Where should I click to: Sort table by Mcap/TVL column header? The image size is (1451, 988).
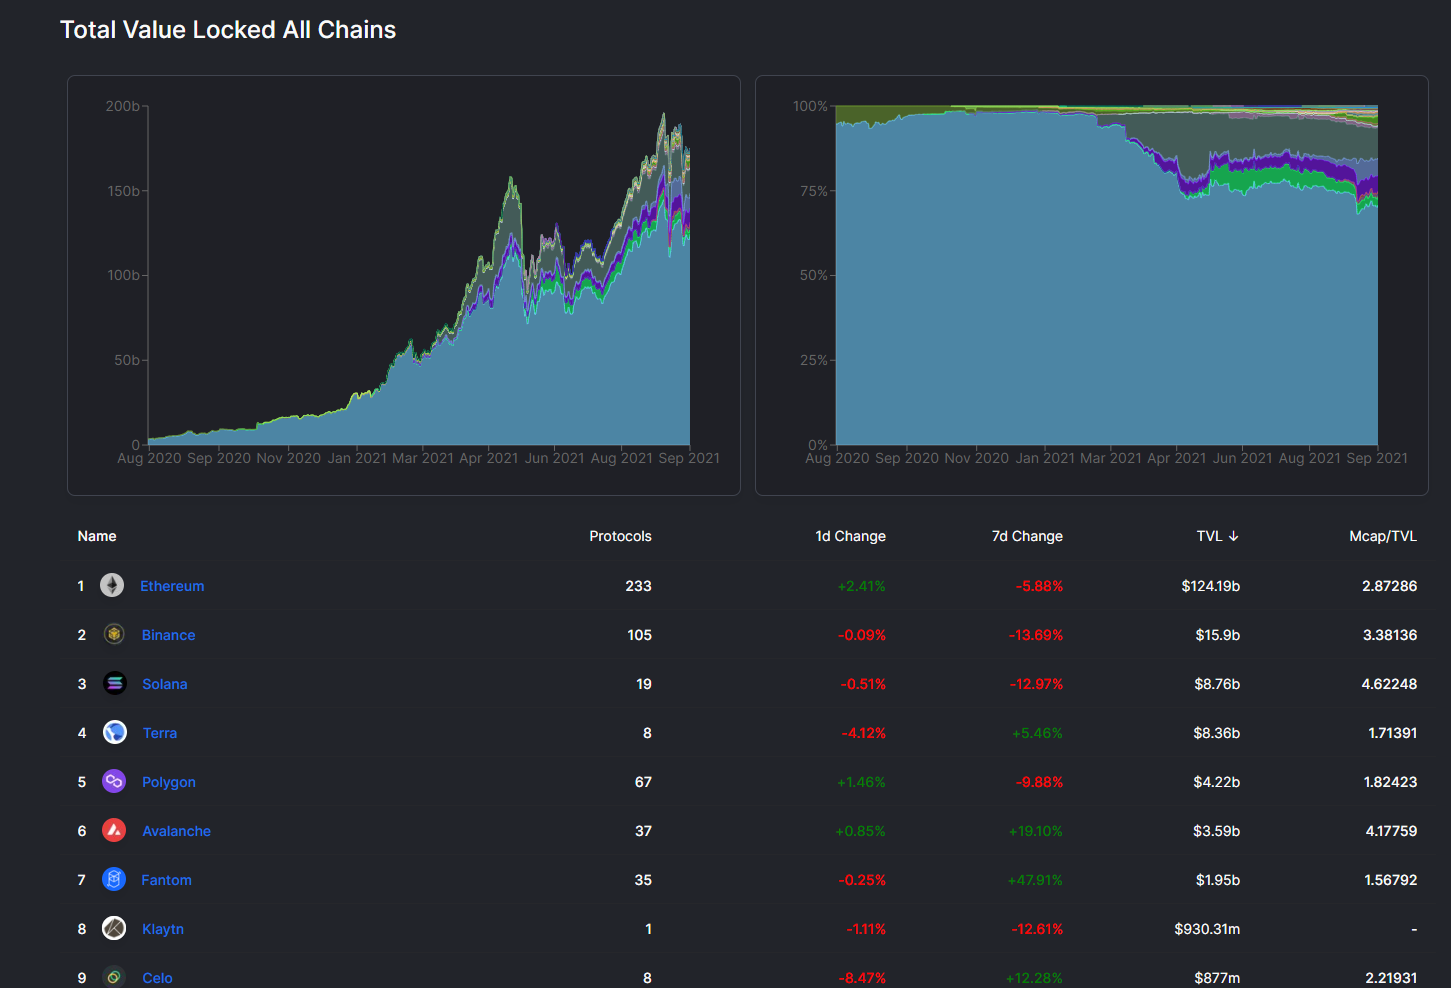[x=1383, y=536]
